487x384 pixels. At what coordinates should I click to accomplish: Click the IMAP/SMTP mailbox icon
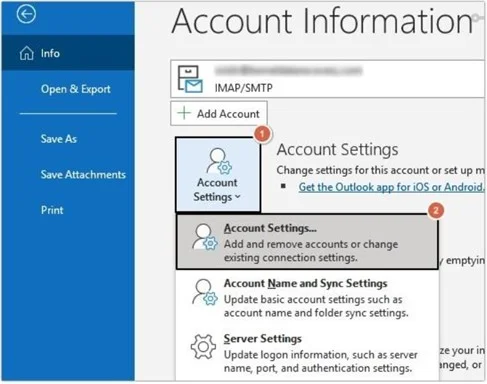[189, 79]
